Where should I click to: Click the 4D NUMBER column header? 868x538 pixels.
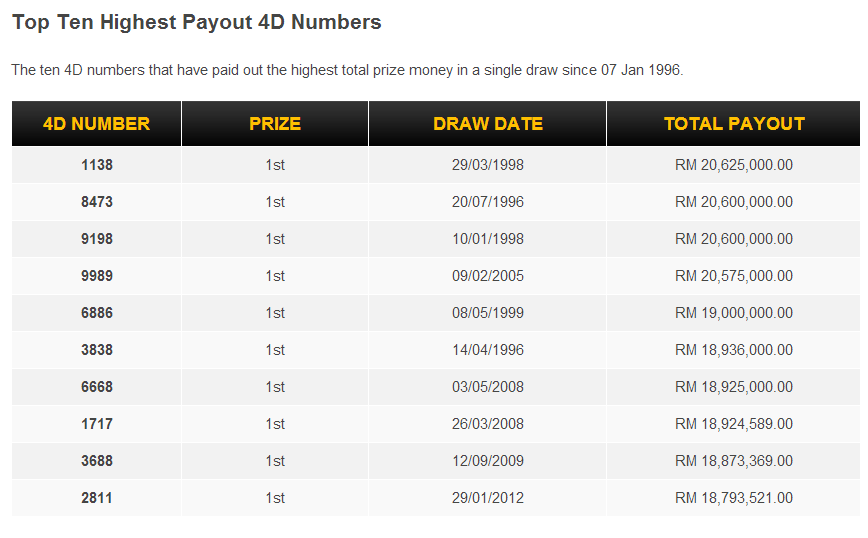tap(96, 123)
